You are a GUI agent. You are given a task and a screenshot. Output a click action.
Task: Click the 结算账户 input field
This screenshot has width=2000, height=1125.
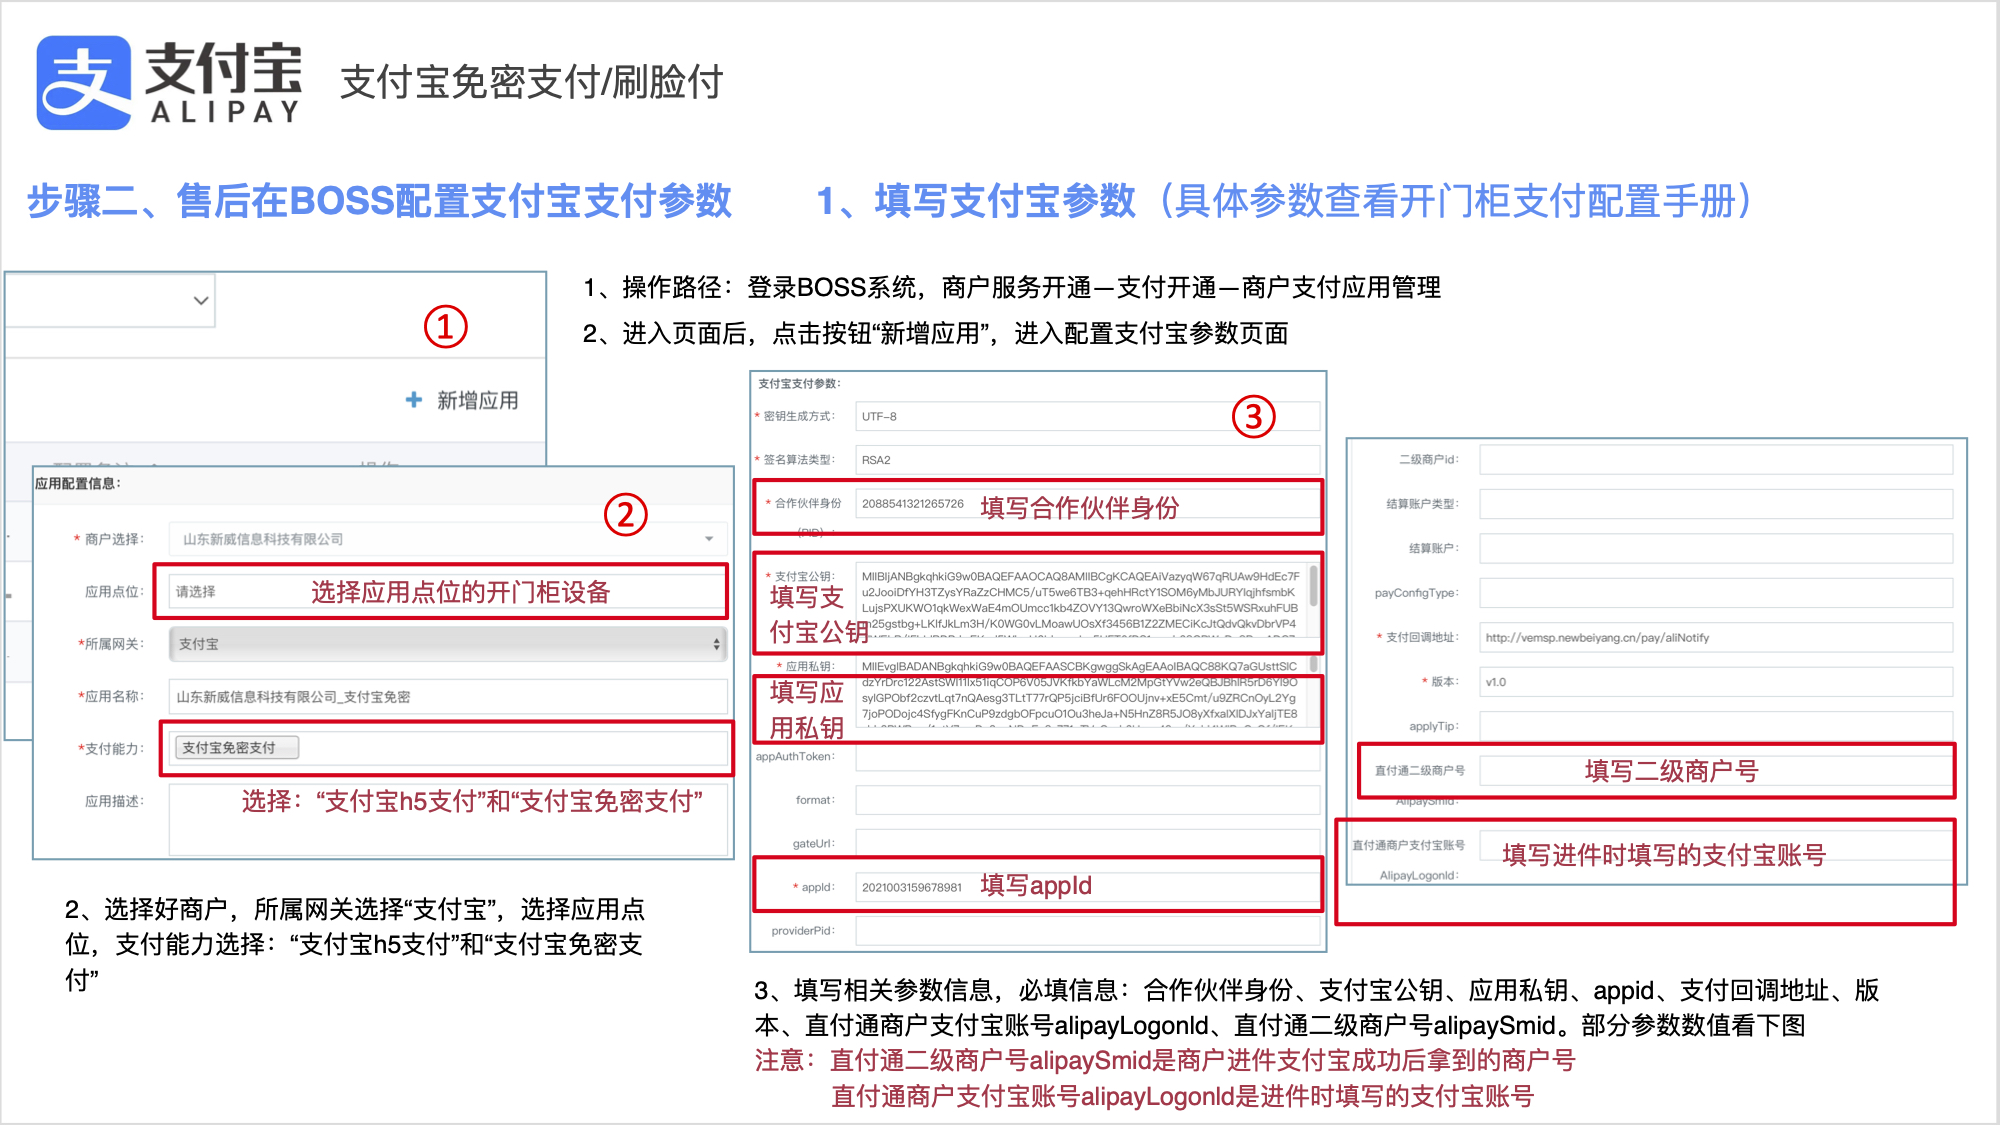coord(1716,549)
